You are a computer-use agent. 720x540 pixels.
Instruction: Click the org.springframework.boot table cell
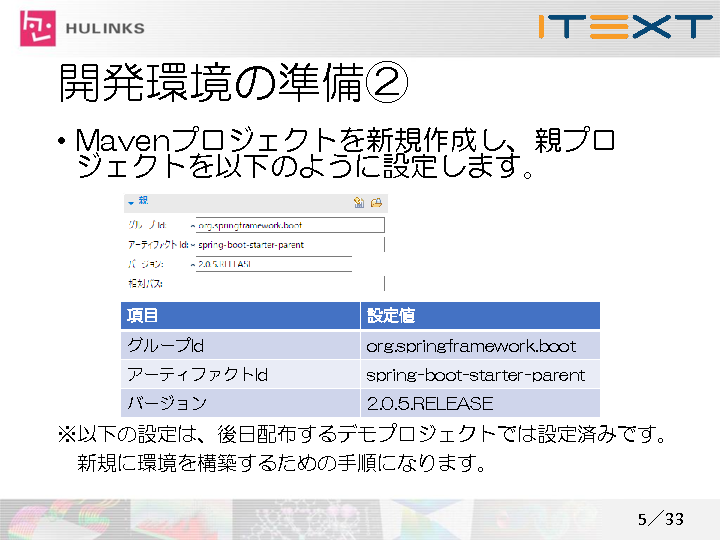pyautogui.click(x=480, y=346)
